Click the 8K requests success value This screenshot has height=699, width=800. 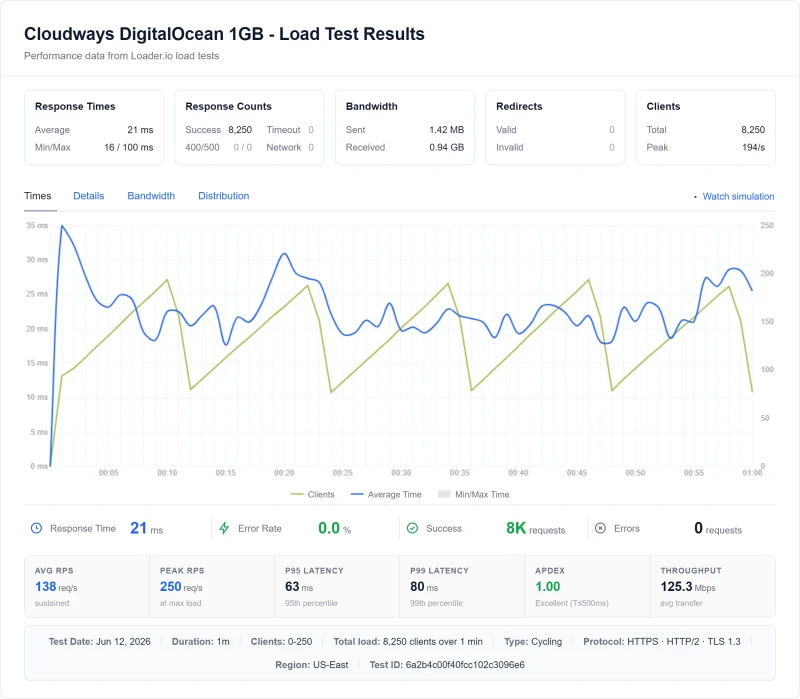(536, 528)
